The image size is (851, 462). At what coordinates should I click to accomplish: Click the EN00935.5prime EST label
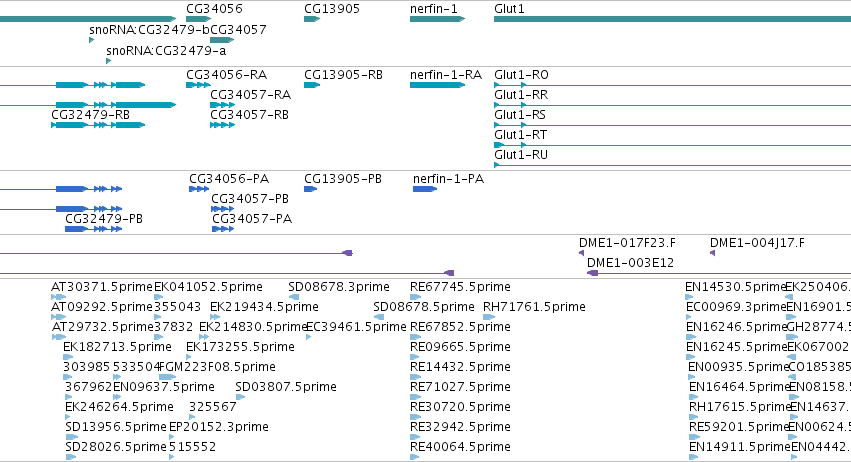pos(738,367)
